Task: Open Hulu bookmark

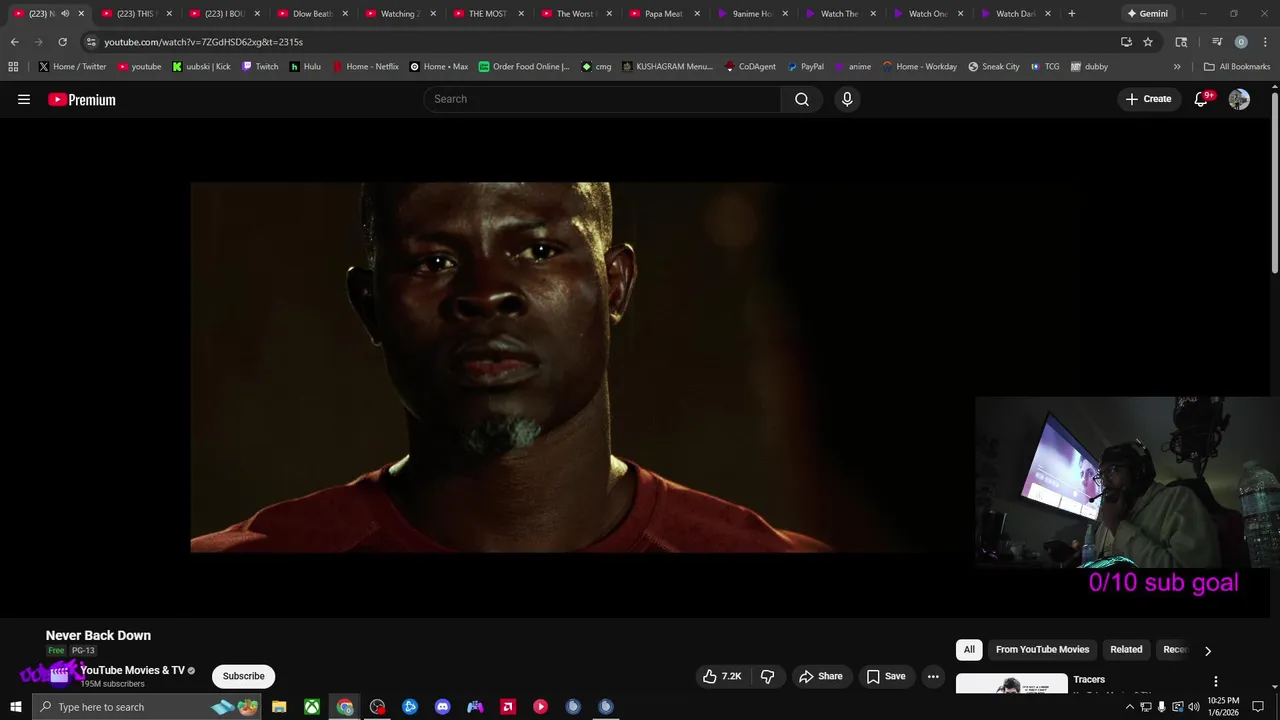Action: point(305,67)
